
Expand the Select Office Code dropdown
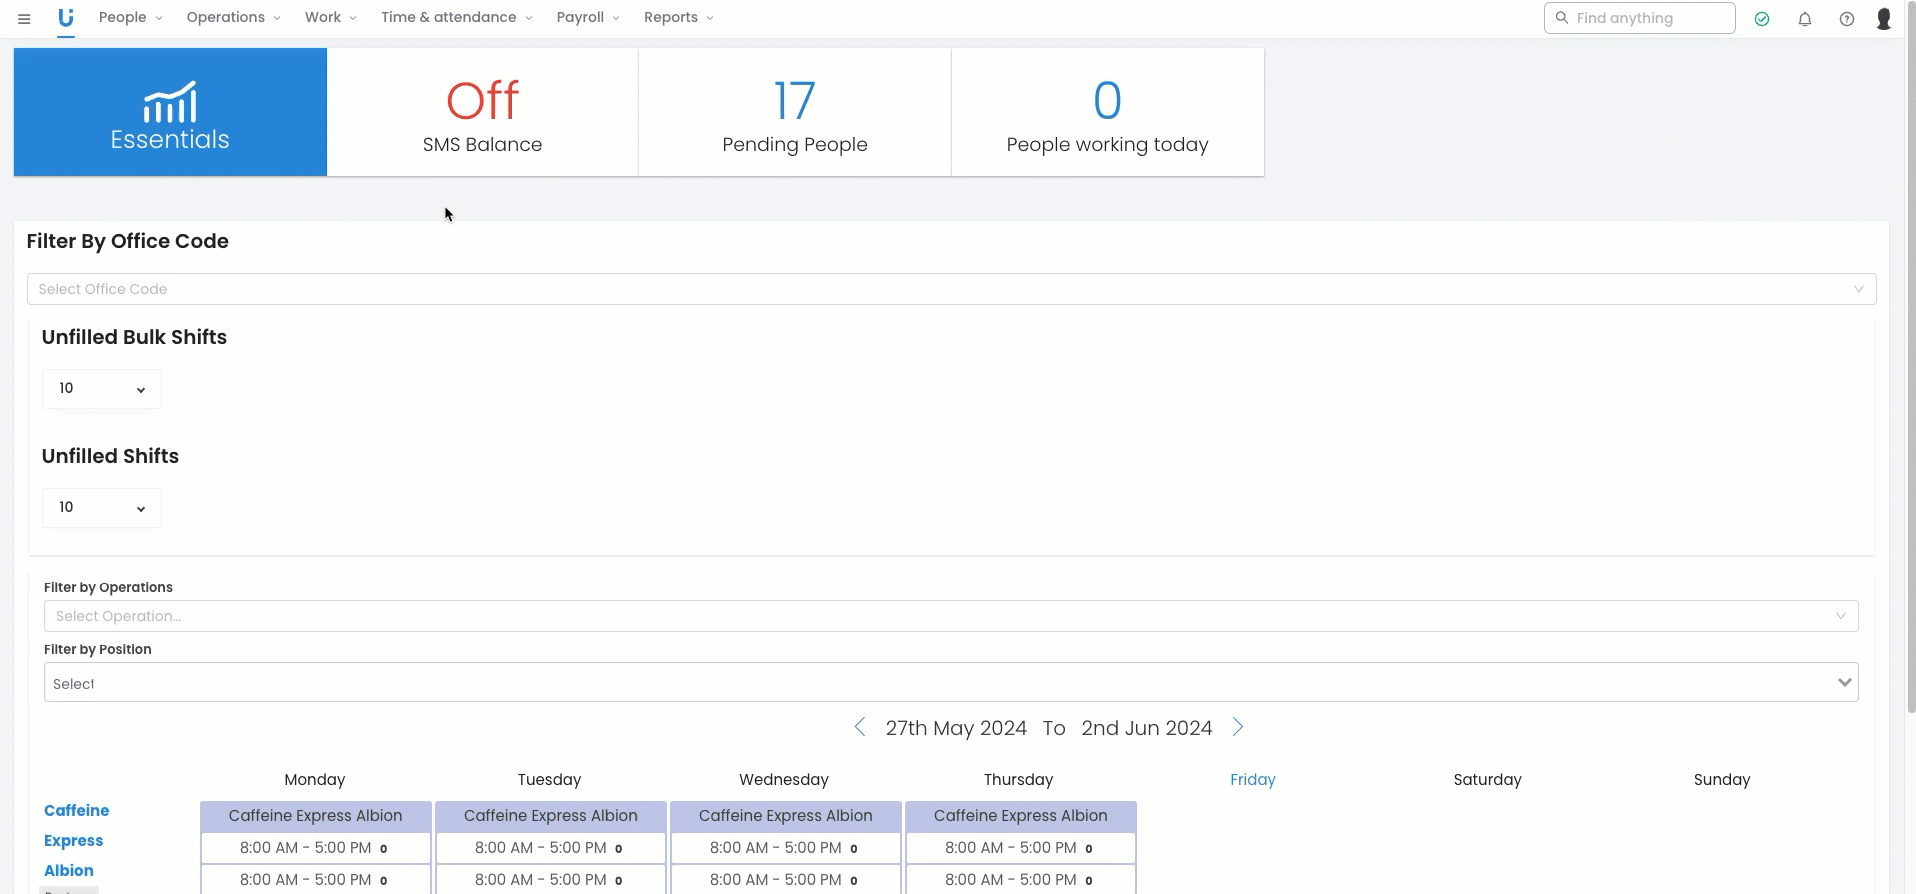tap(951, 289)
